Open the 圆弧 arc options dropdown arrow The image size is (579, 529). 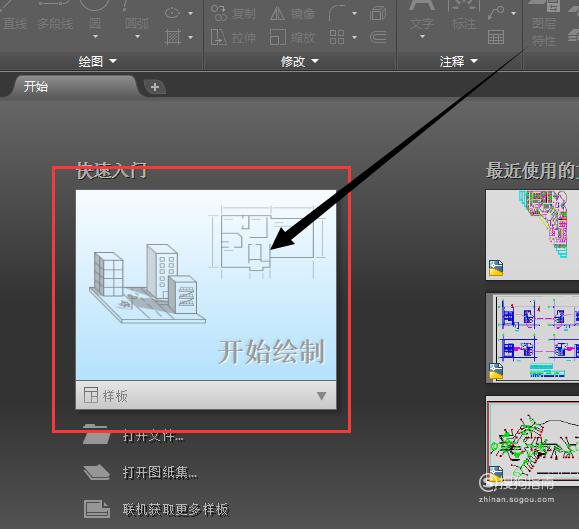(x=137, y=37)
